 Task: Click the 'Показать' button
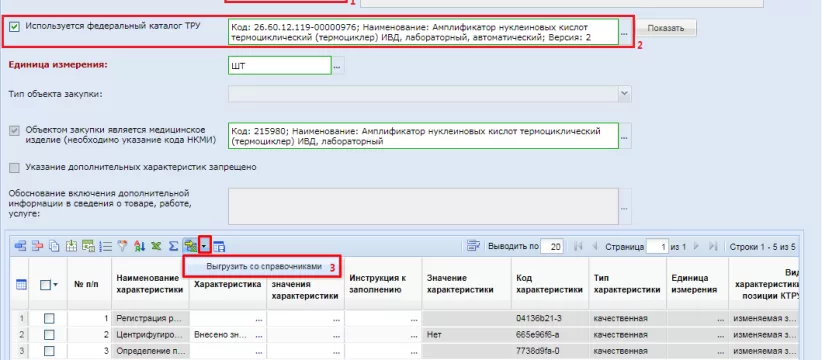click(666, 28)
